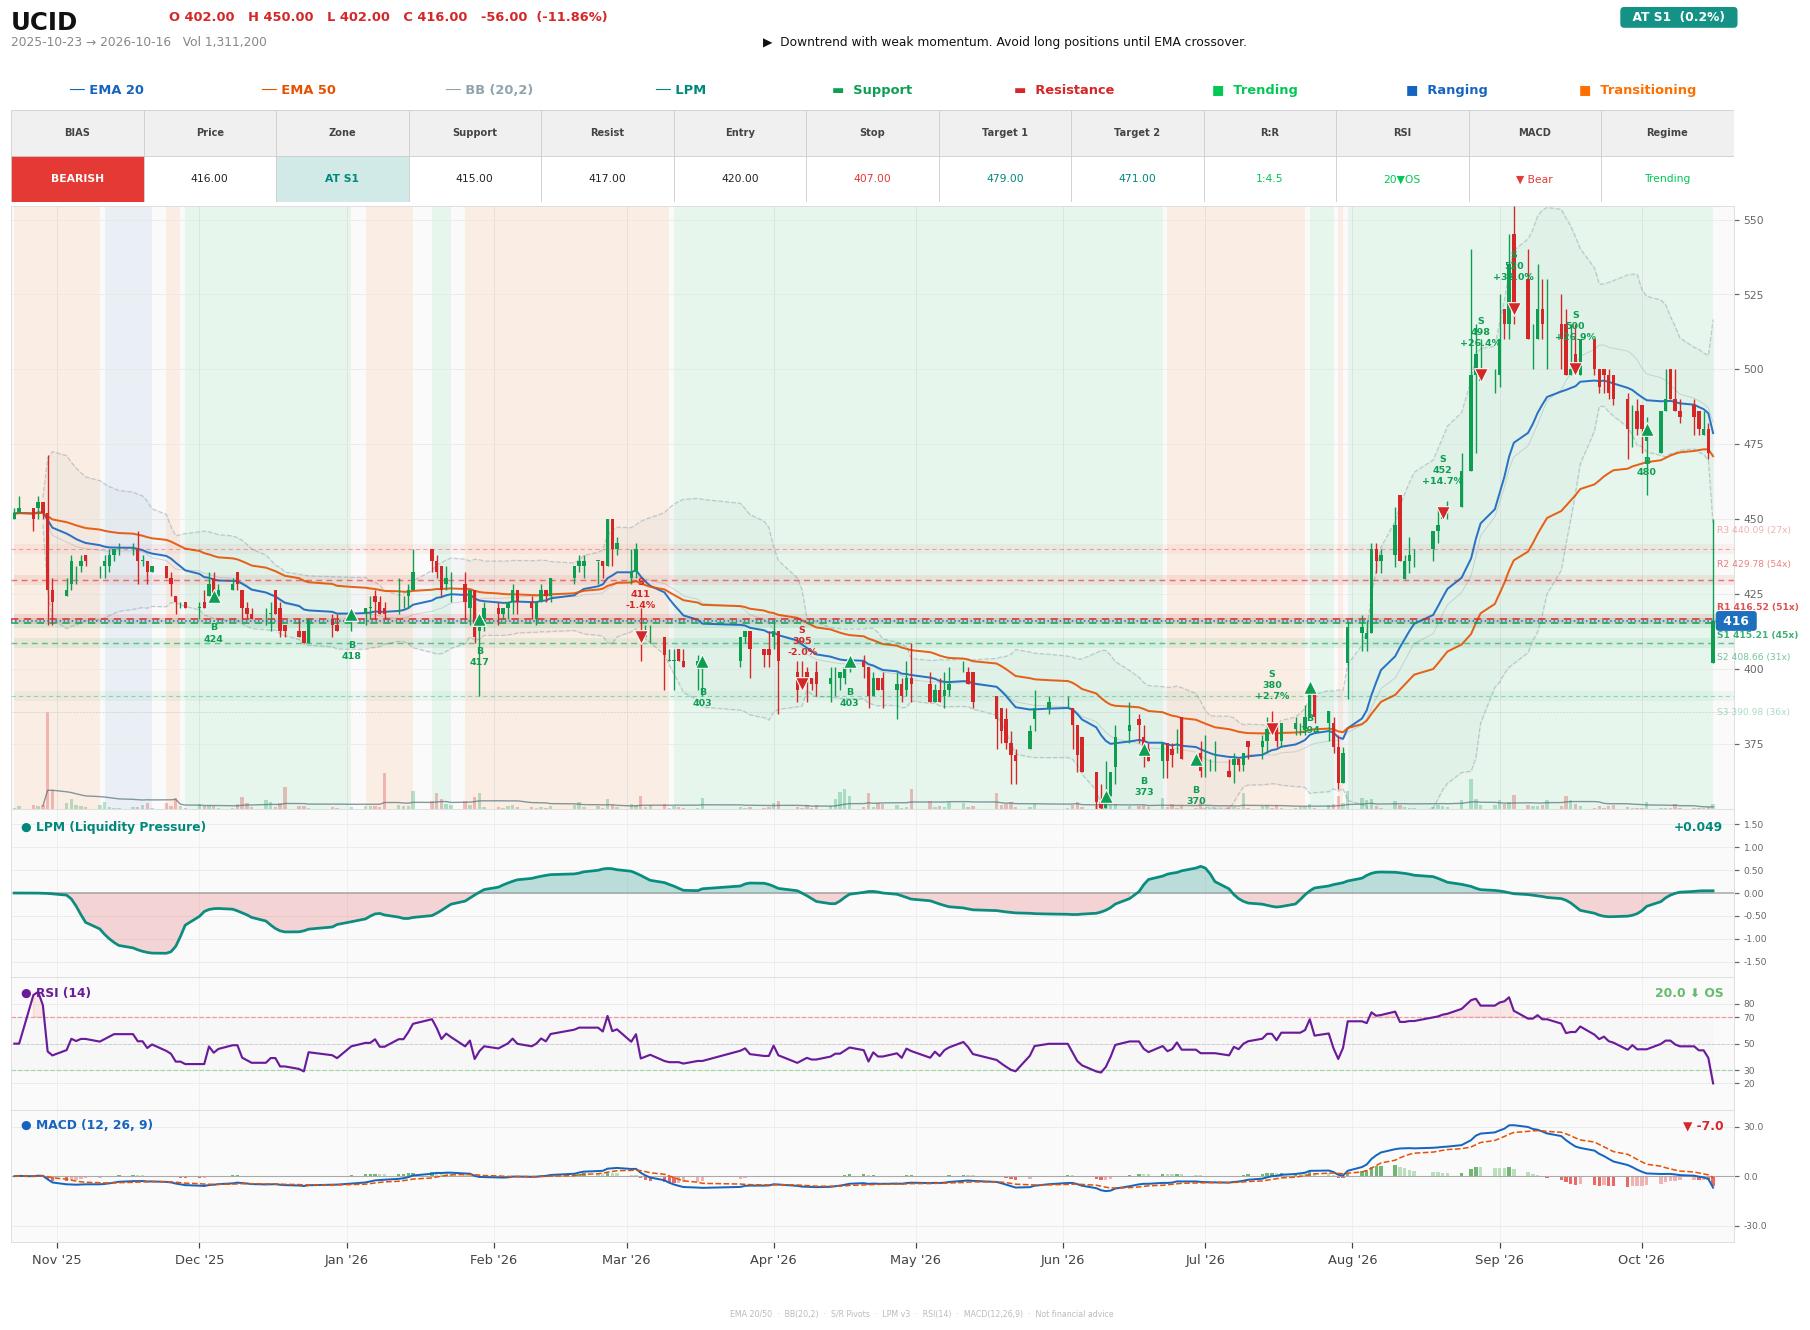Click the R1 416.52 (51x) level label
Image resolution: width=1810 pixels, height=1330 pixels.
pyautogui.click(x=1757, y=607)
